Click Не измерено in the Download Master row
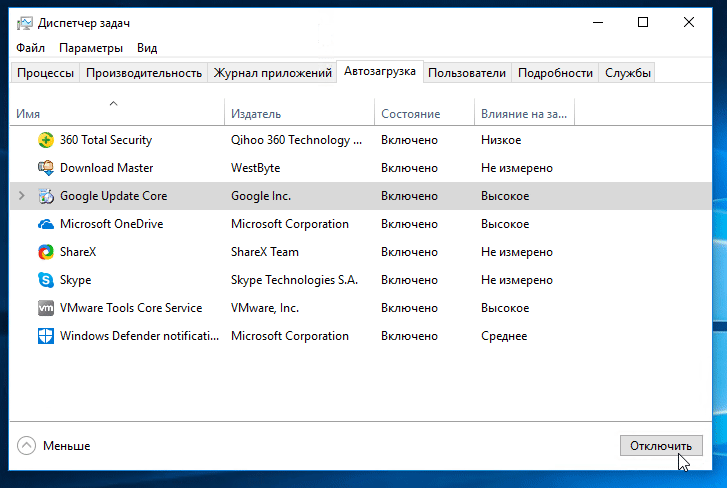The width and height of the screenshot is (727, 488). (517, 168)
